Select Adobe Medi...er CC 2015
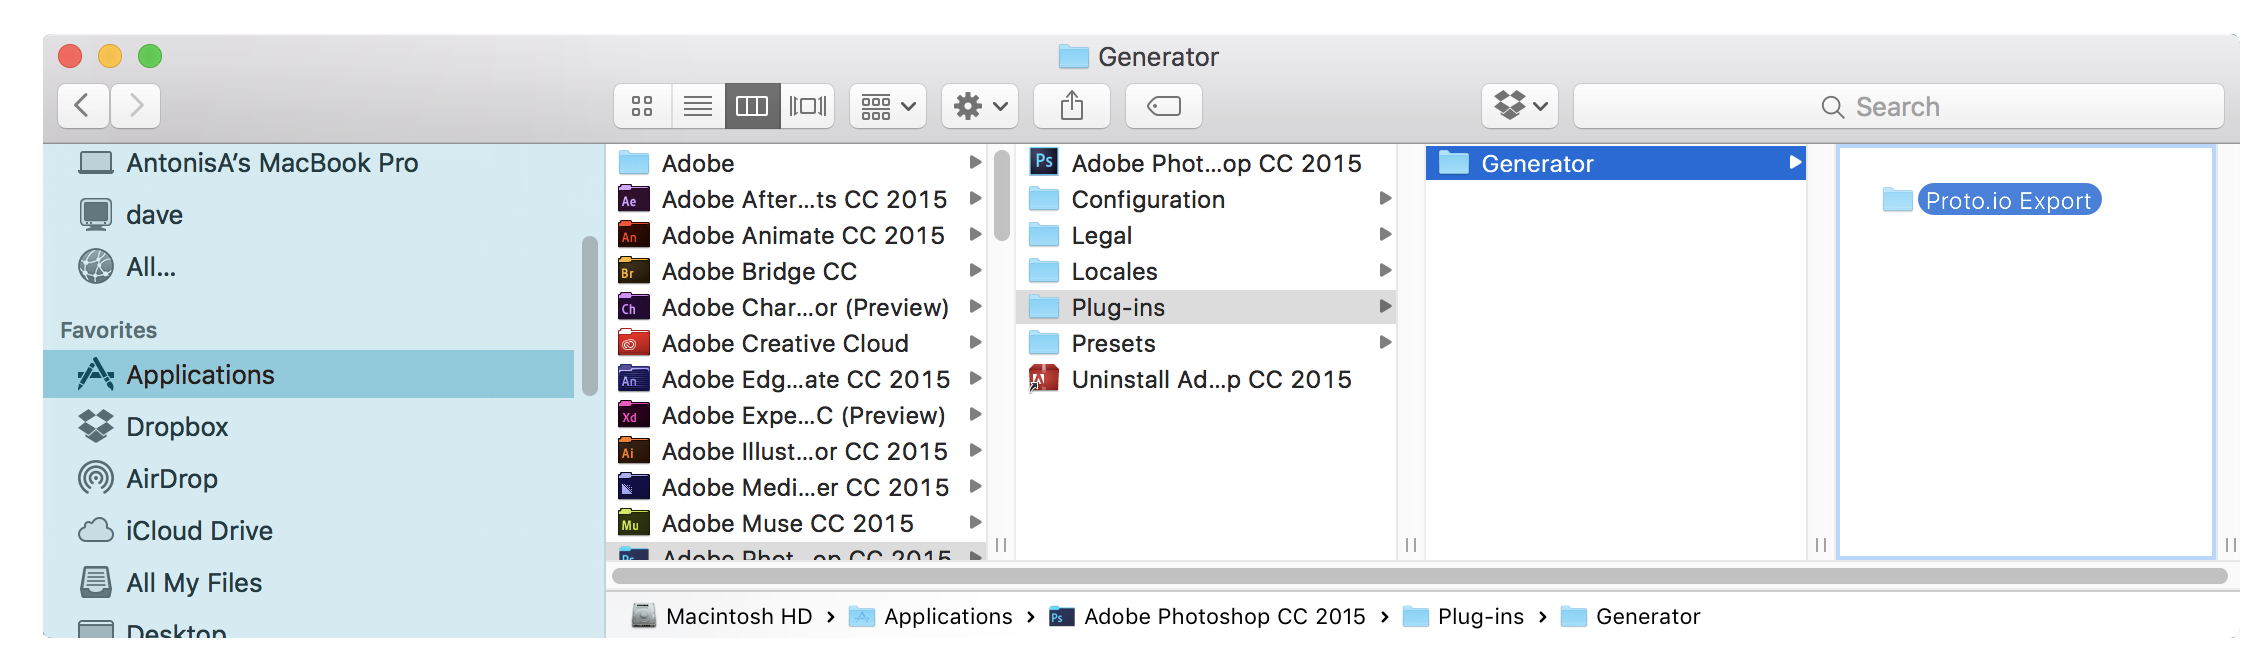The height and width of the screenshot is (669, 2263). click(x=797, y=487)
